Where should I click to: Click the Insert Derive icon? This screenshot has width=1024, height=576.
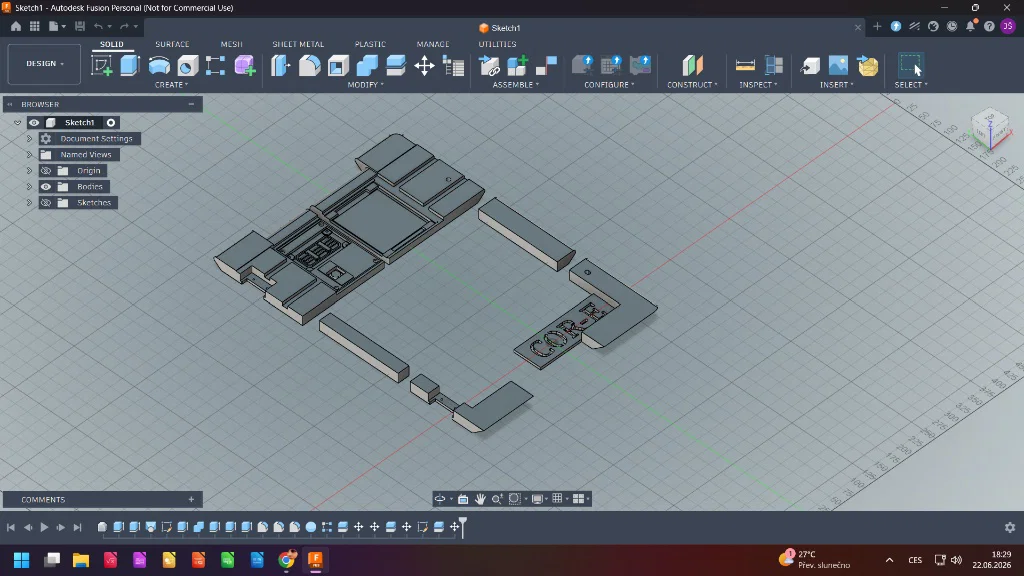click(x=810, y=65)
